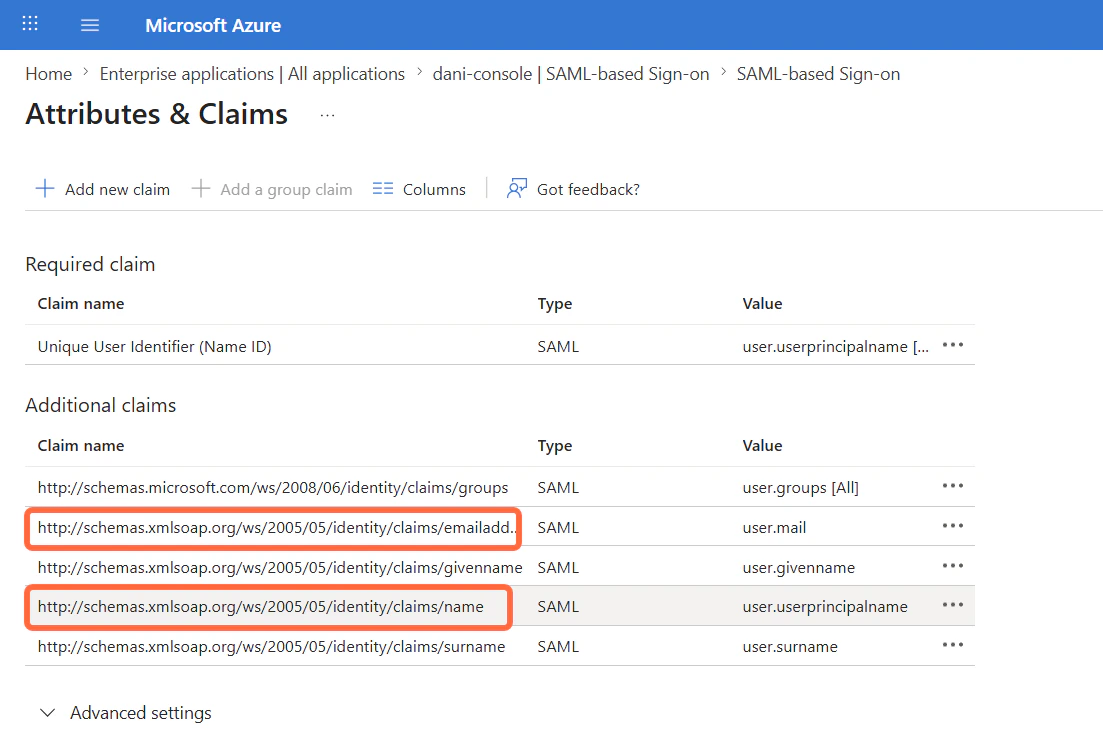The width and height of the screenshot is (1103, 742).
Task: Open the claims/givenname claim
Action: [x=280, y=568]
